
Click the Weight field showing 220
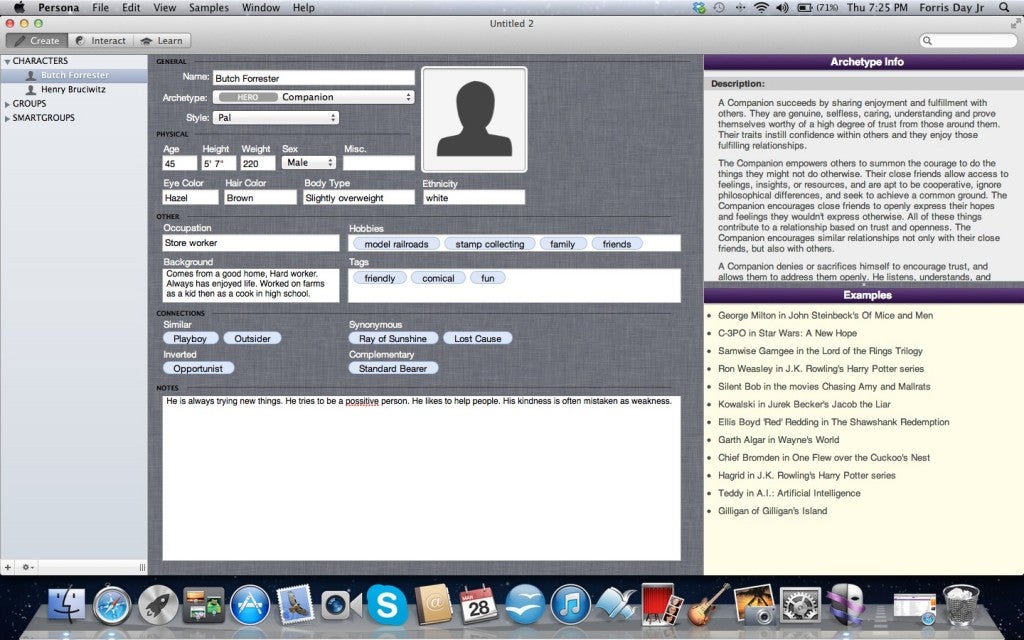258,163
